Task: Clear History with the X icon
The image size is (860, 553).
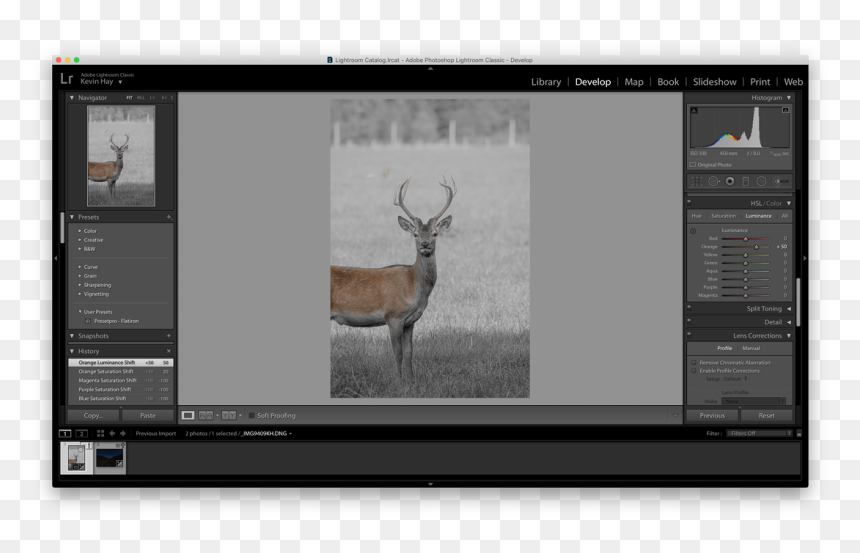Action: coord(169,351)
